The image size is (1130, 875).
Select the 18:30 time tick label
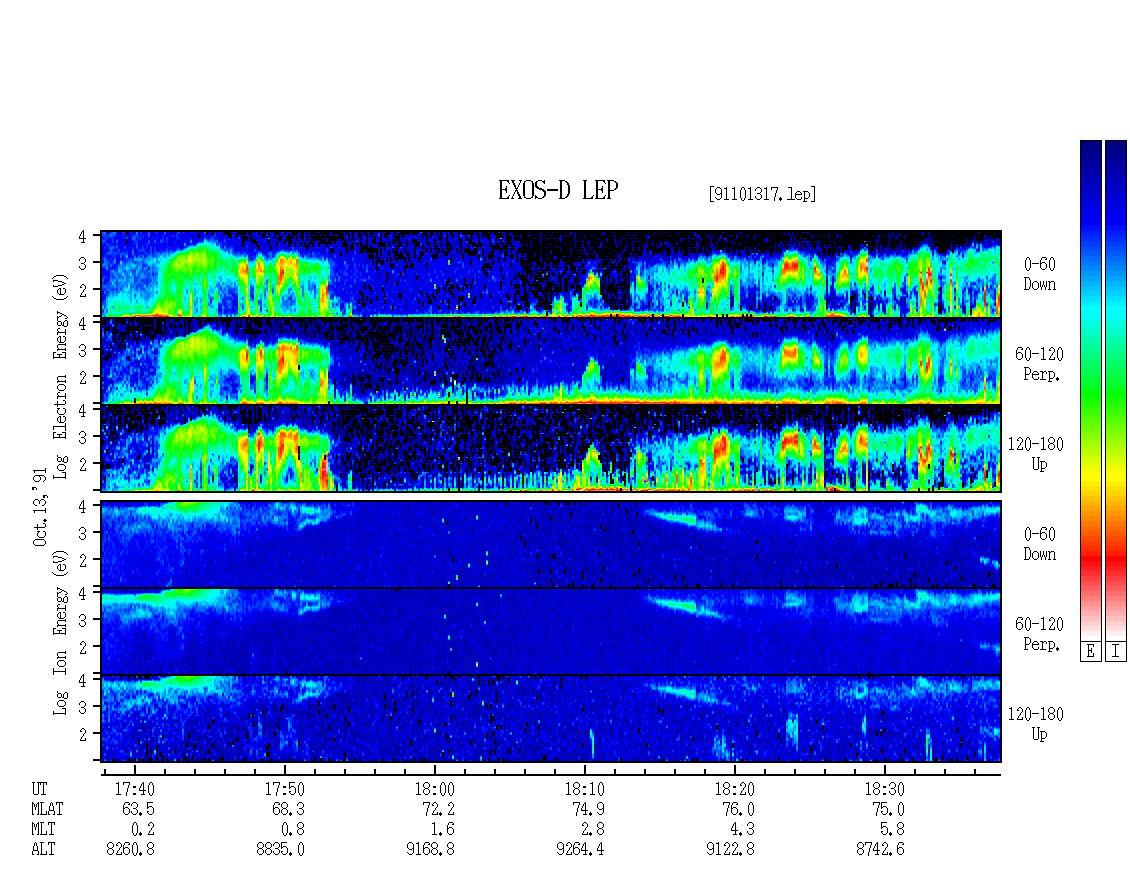pos(884,789)
